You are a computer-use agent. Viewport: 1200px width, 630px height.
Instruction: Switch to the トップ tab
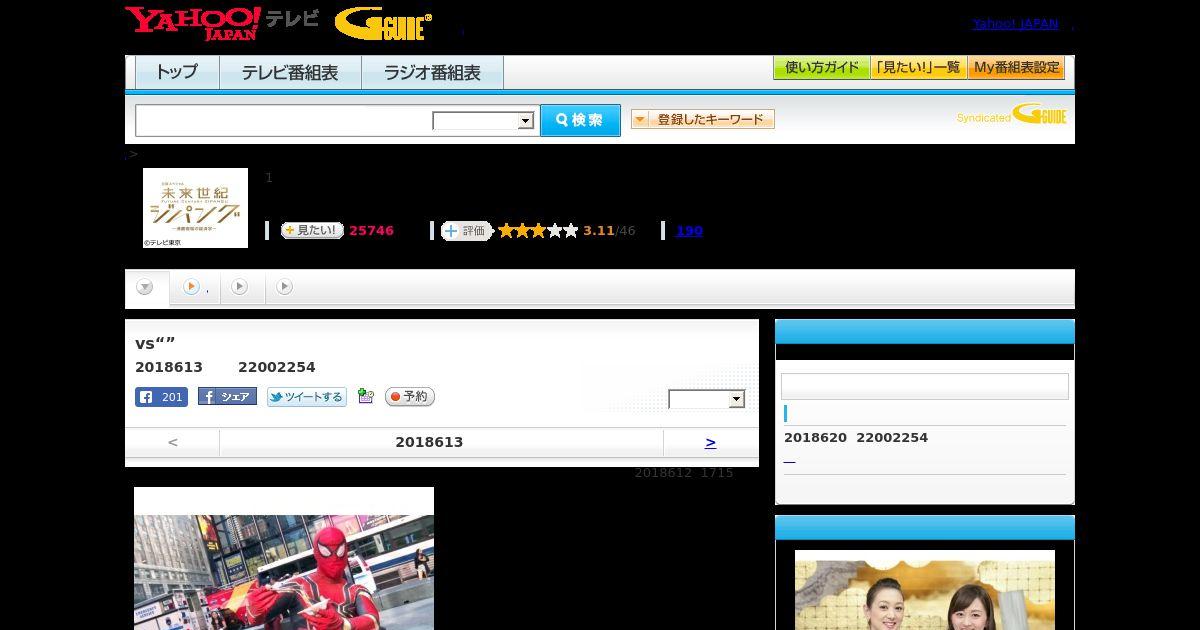coord(177,72)
